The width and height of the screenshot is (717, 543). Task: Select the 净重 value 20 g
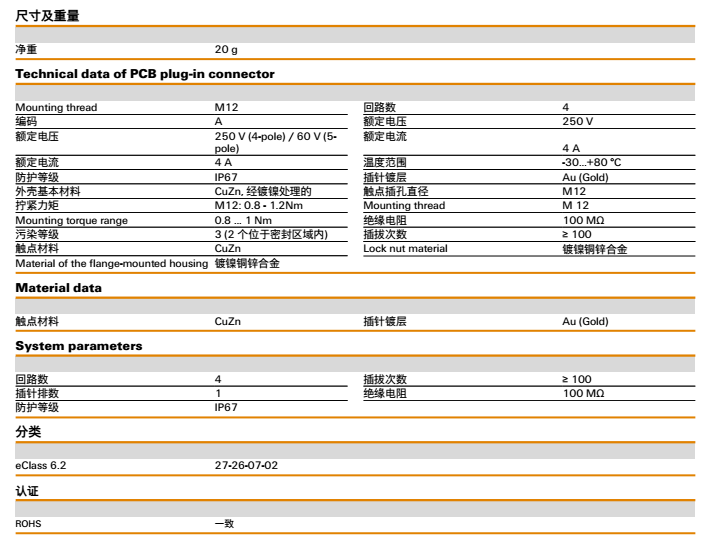[x=226, y=50]
